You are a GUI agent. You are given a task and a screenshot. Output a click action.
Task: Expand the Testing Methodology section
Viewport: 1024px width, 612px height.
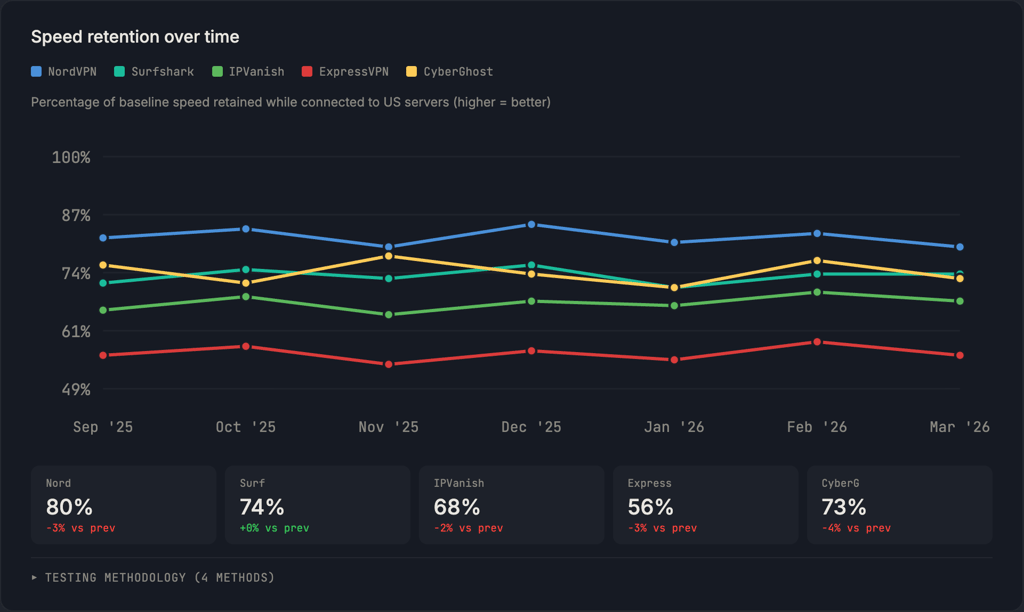tap(153, 577)
